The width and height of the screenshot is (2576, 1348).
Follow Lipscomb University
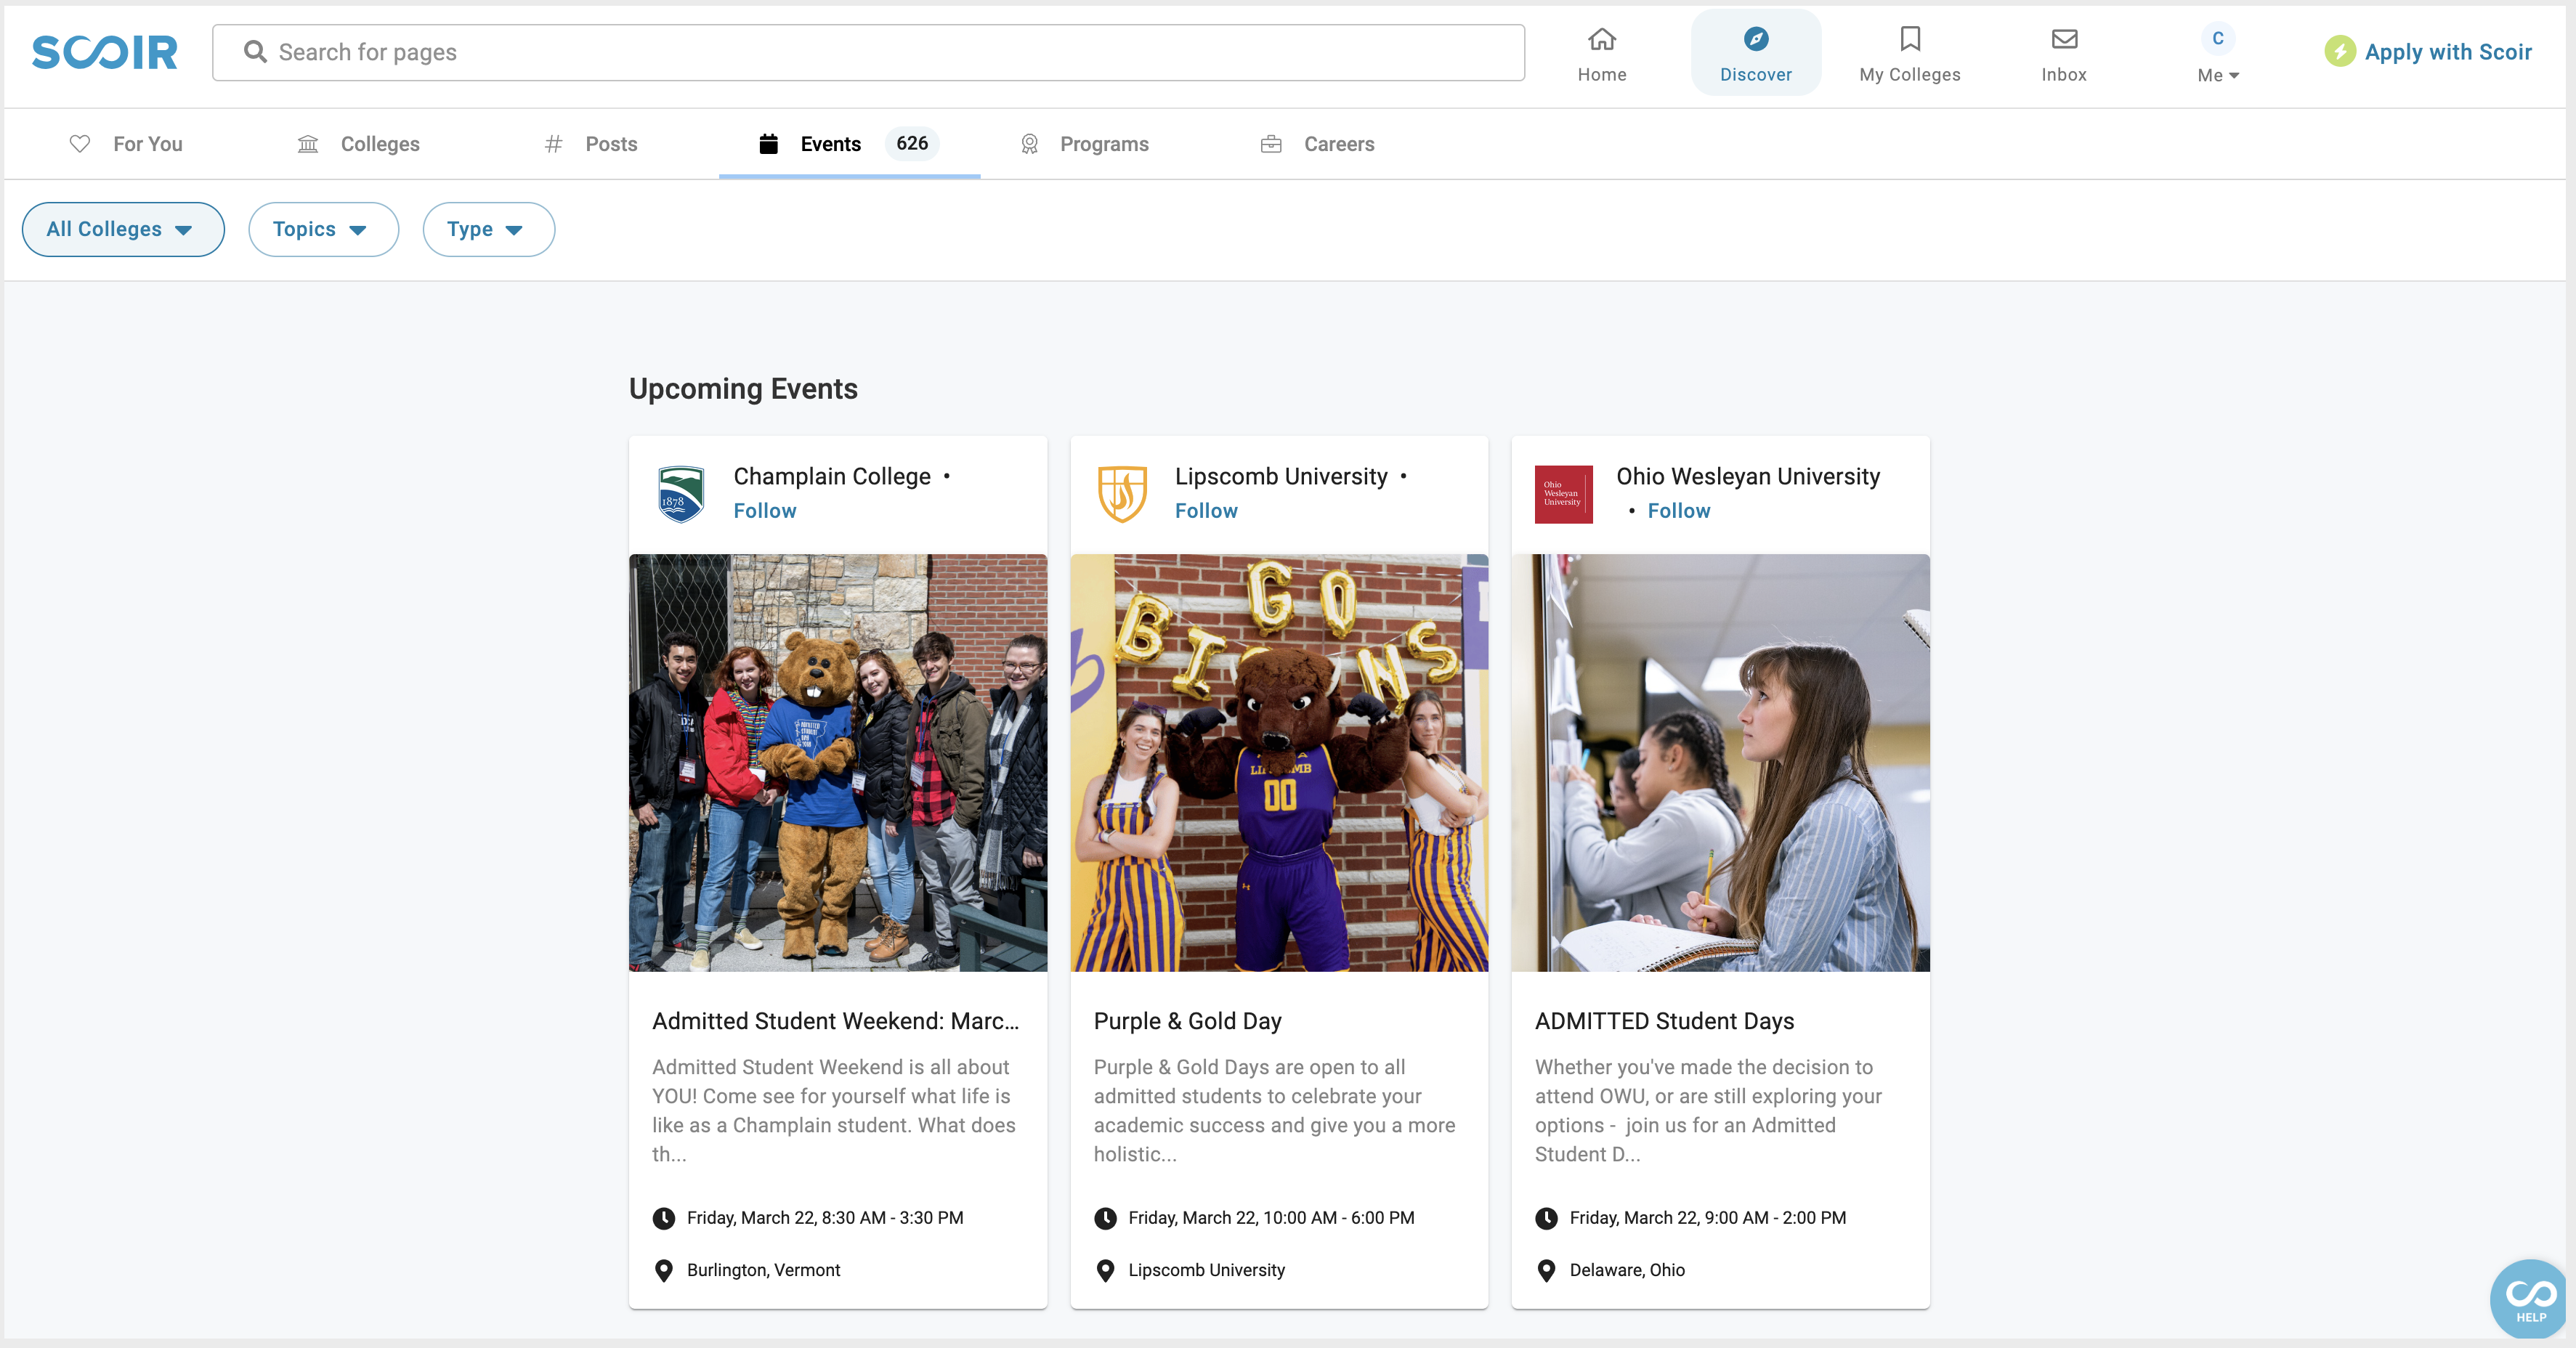coord(1206,511)
